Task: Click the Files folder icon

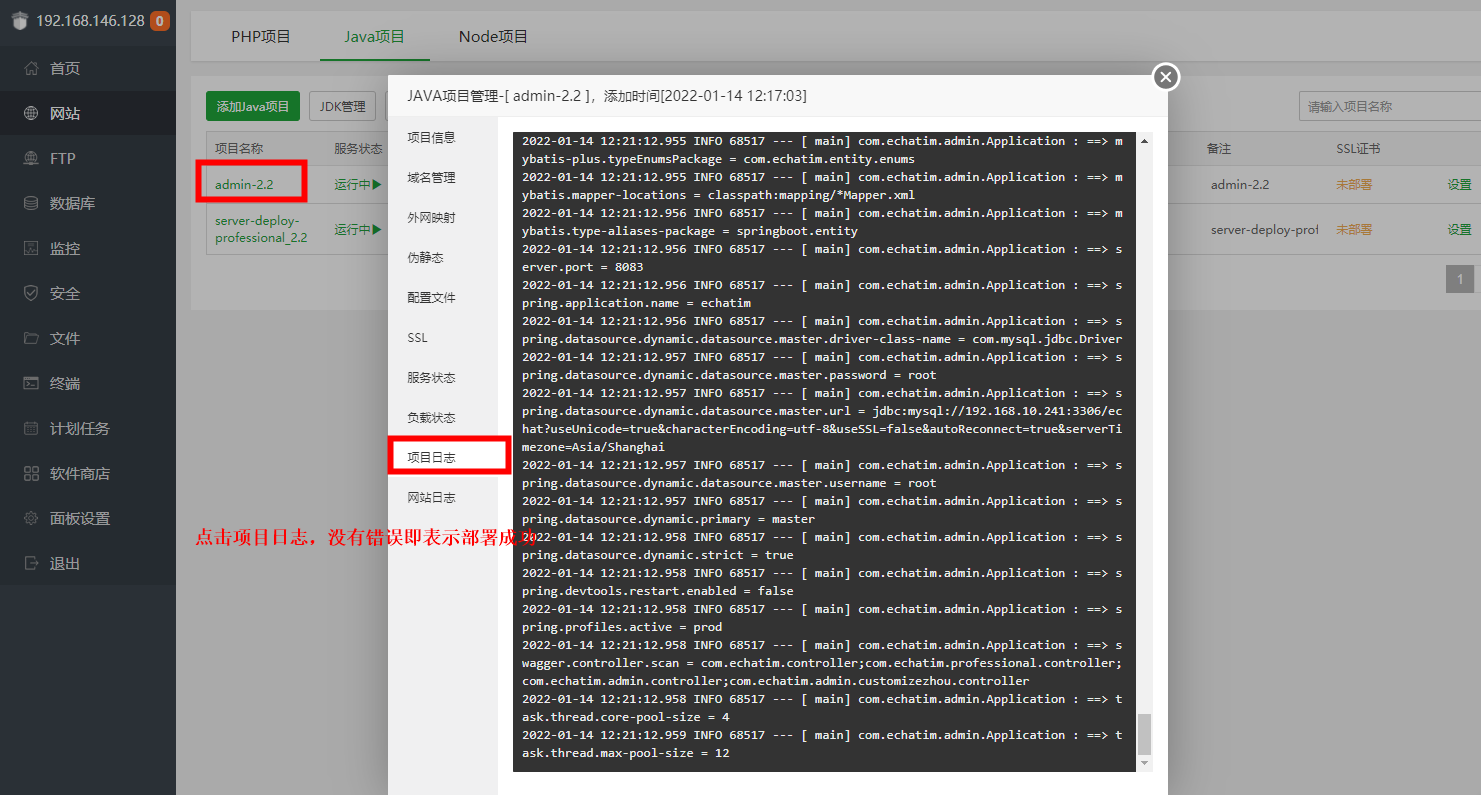Action: [31, 339]
